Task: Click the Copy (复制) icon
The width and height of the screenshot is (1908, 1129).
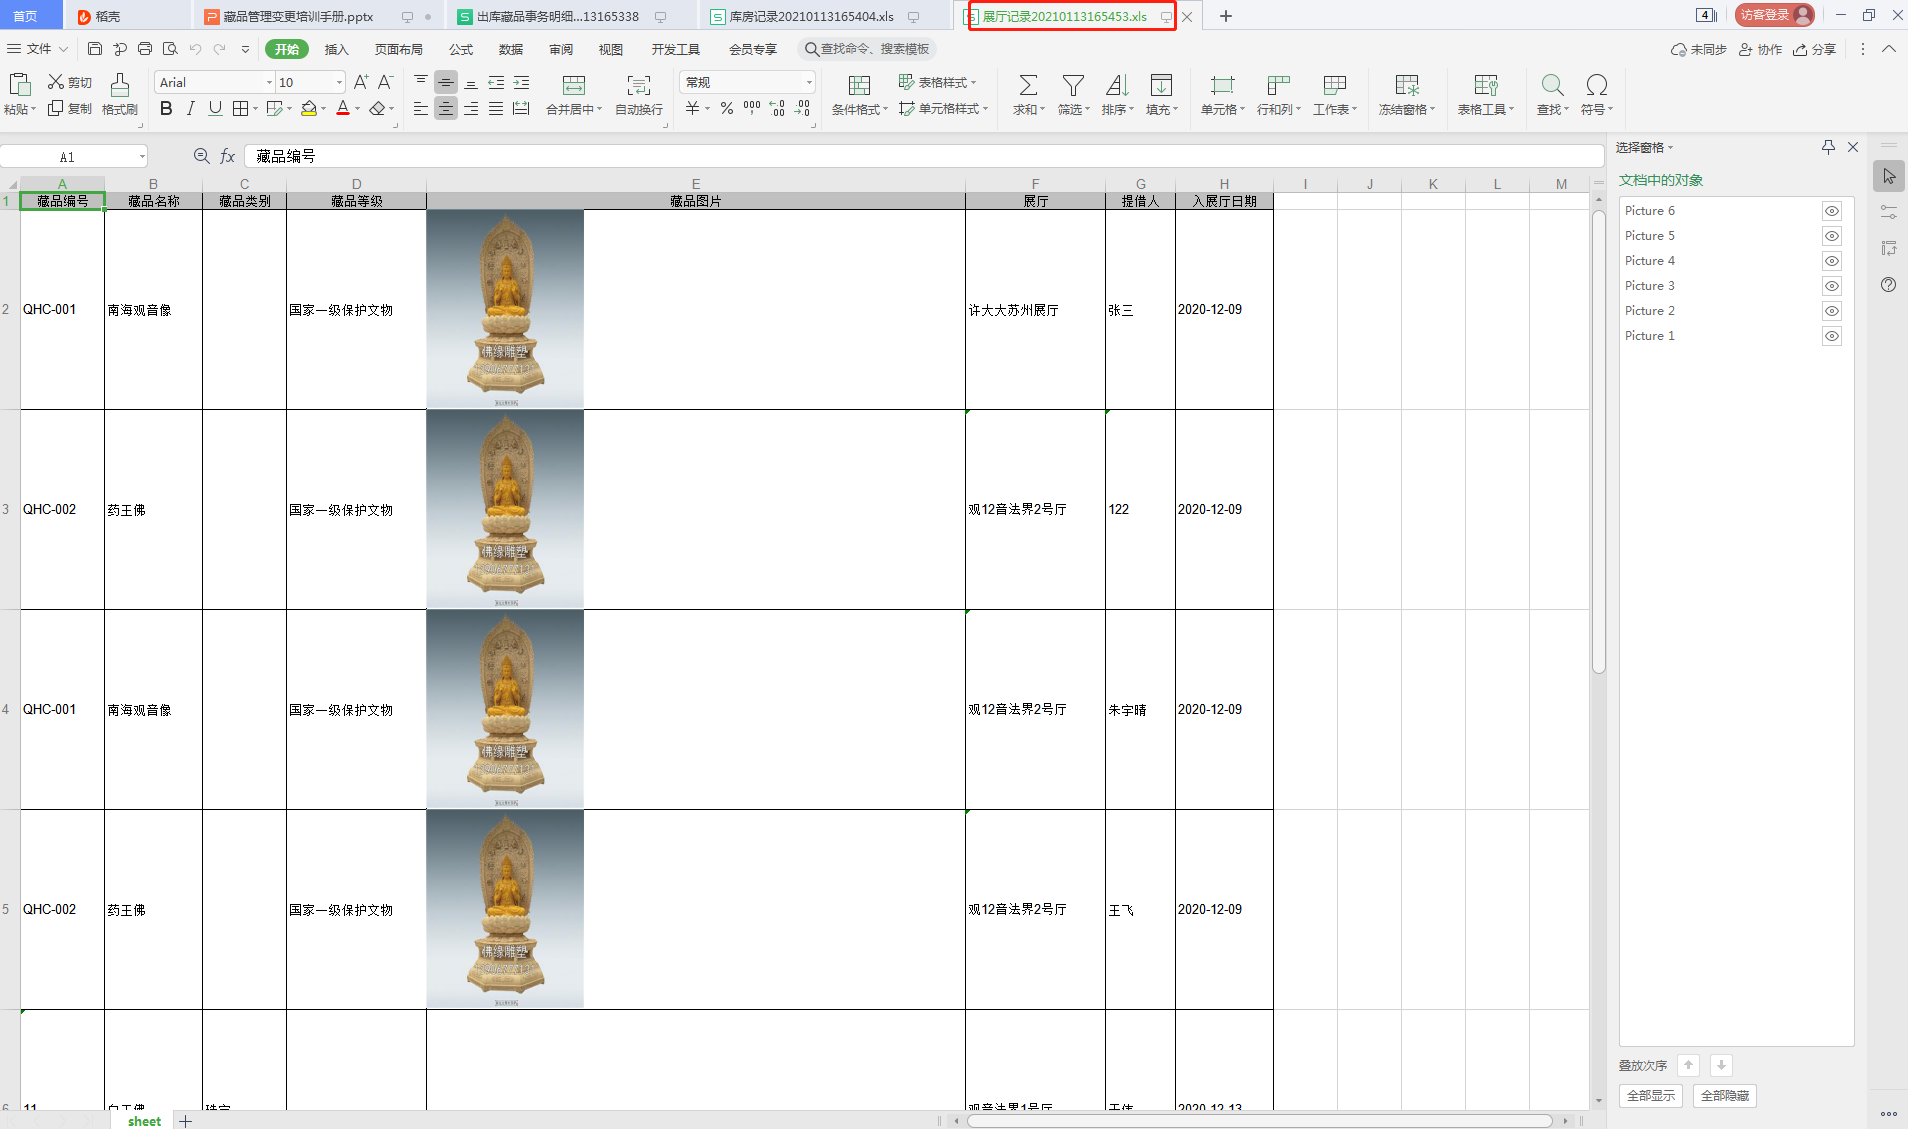Action: click(x=56, y=108)
